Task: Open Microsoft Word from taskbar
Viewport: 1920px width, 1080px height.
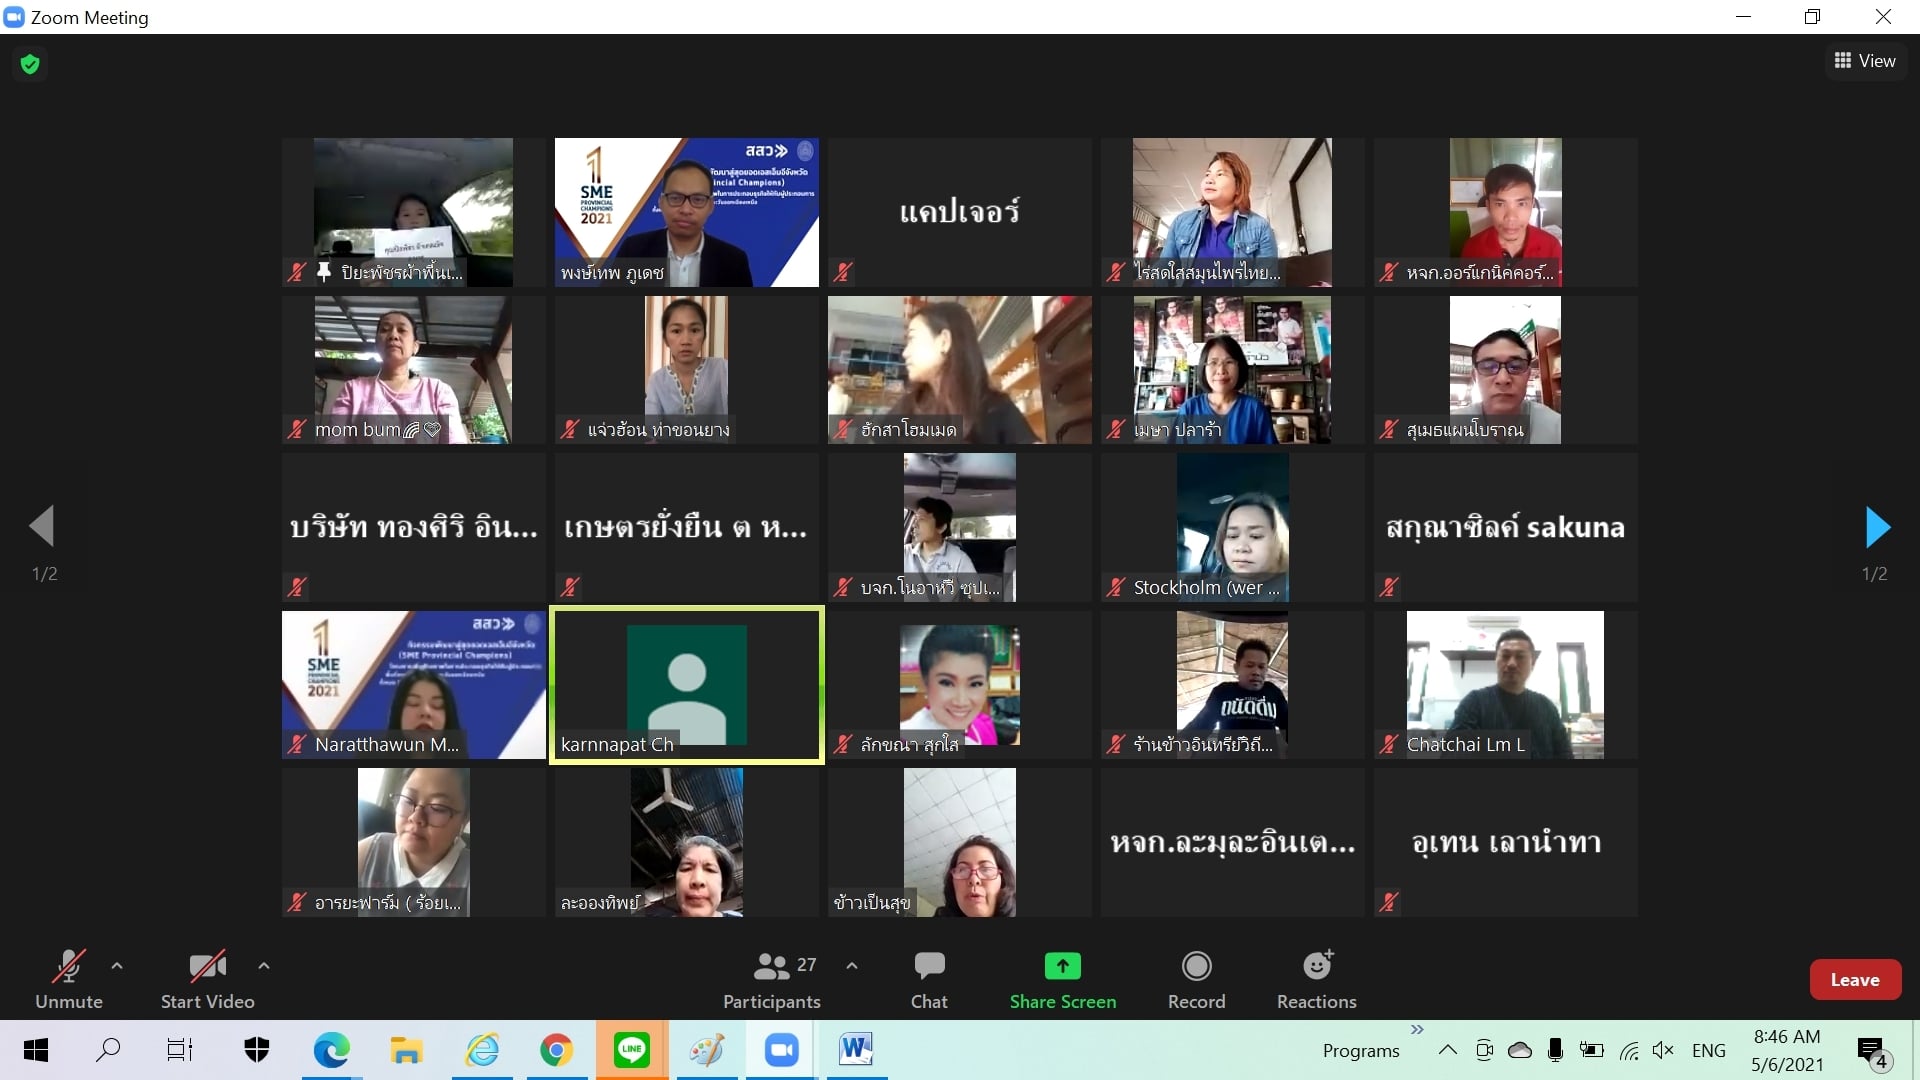Action: click(856, 1050)
